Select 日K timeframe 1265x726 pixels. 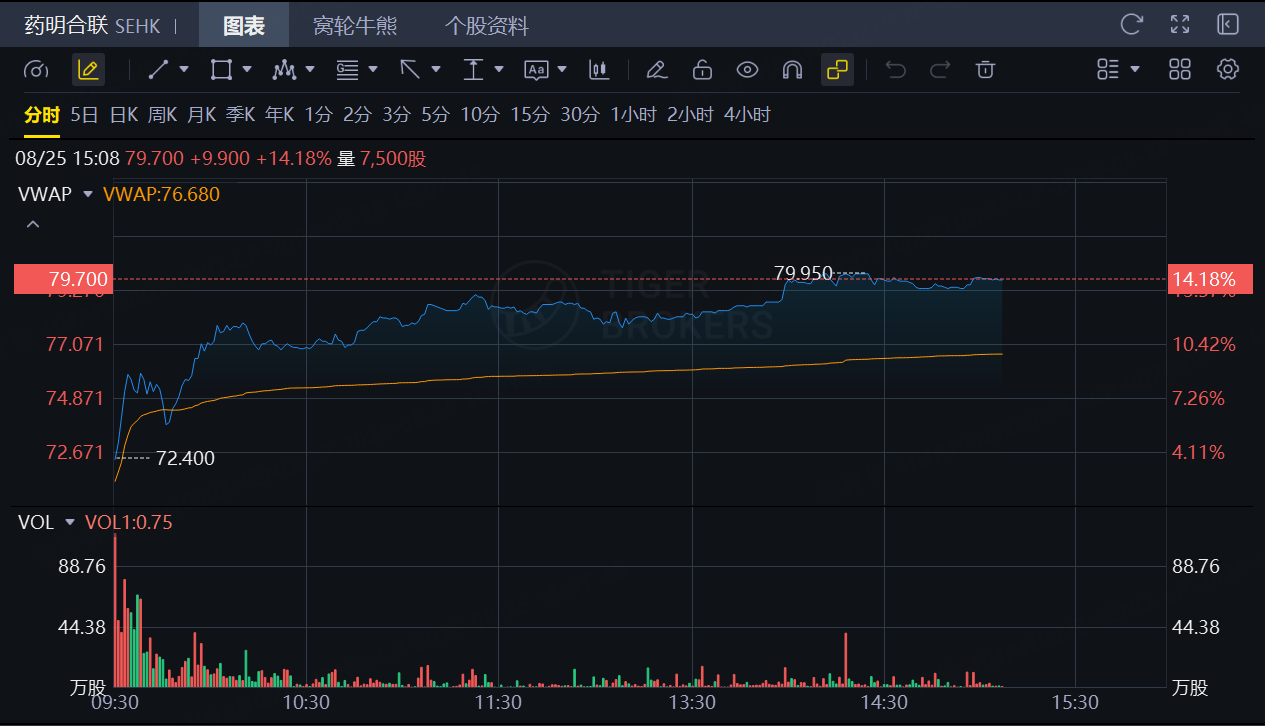(124, 115)
